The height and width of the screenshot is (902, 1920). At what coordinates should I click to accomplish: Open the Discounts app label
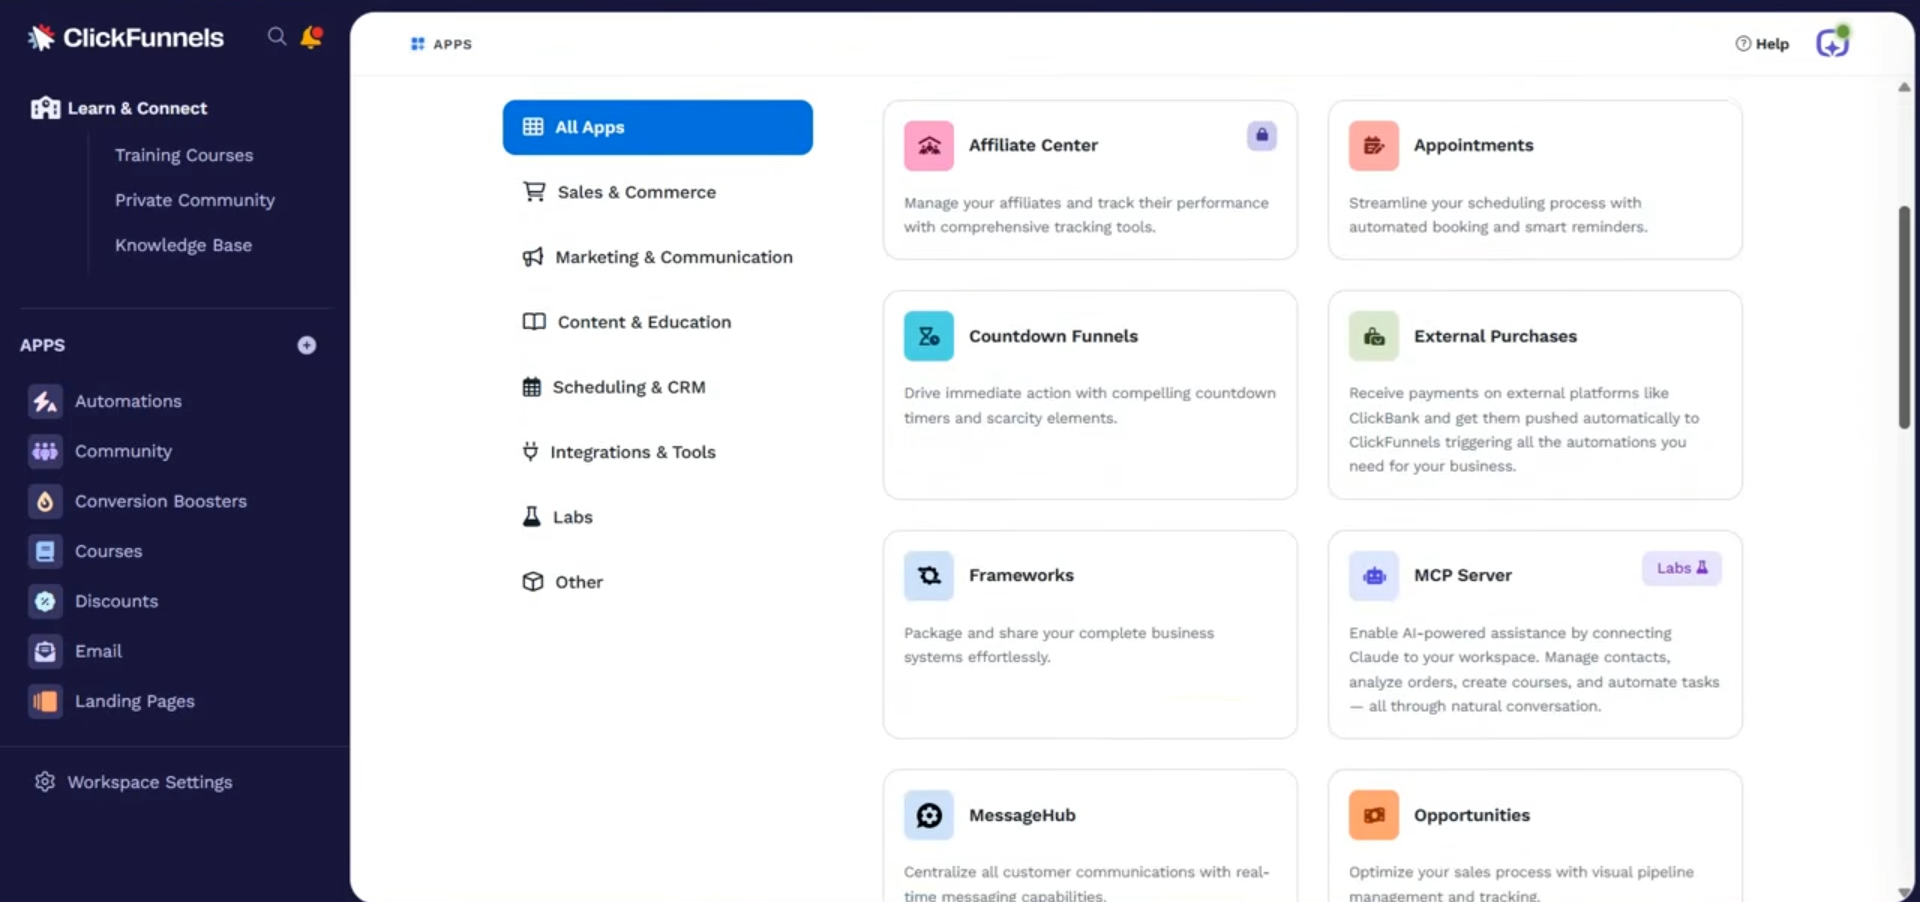(116, 601)
